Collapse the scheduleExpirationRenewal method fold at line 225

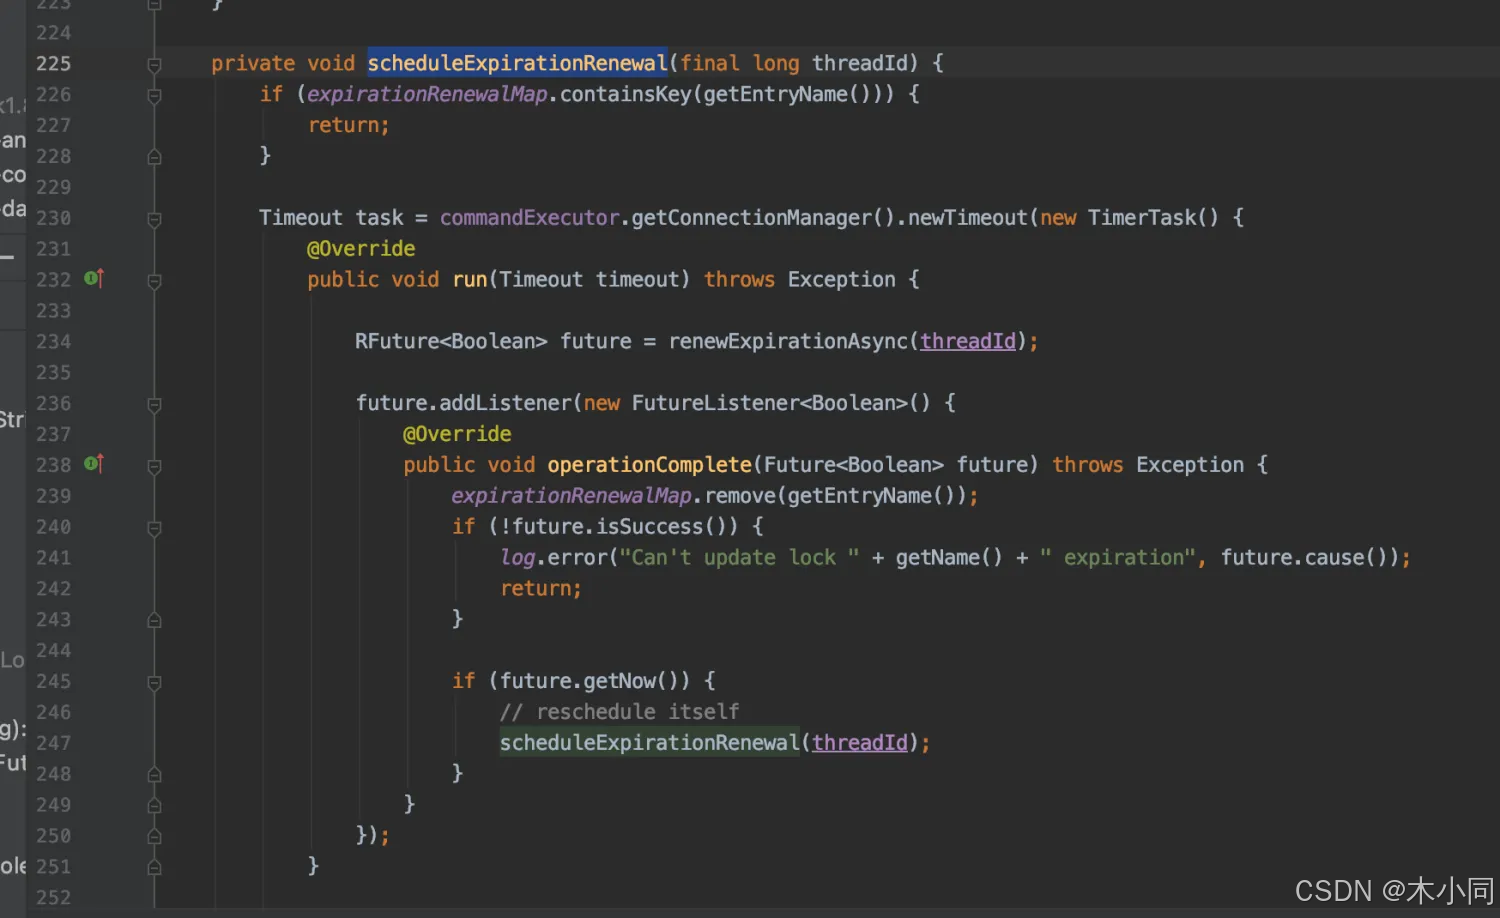pyautogui.click(x=154, y=65)
